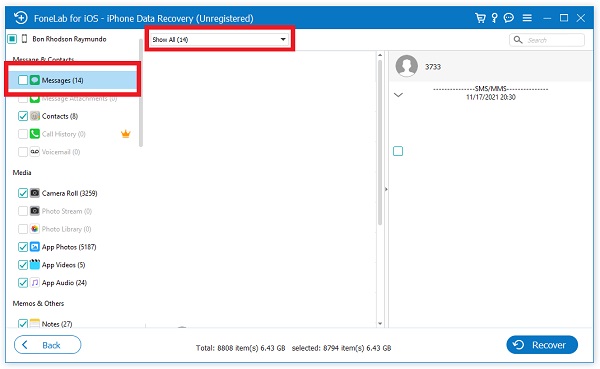Click the orange crown premium icon
The height and width of the screenshot is (369, 600).
[x=126, y=134]
